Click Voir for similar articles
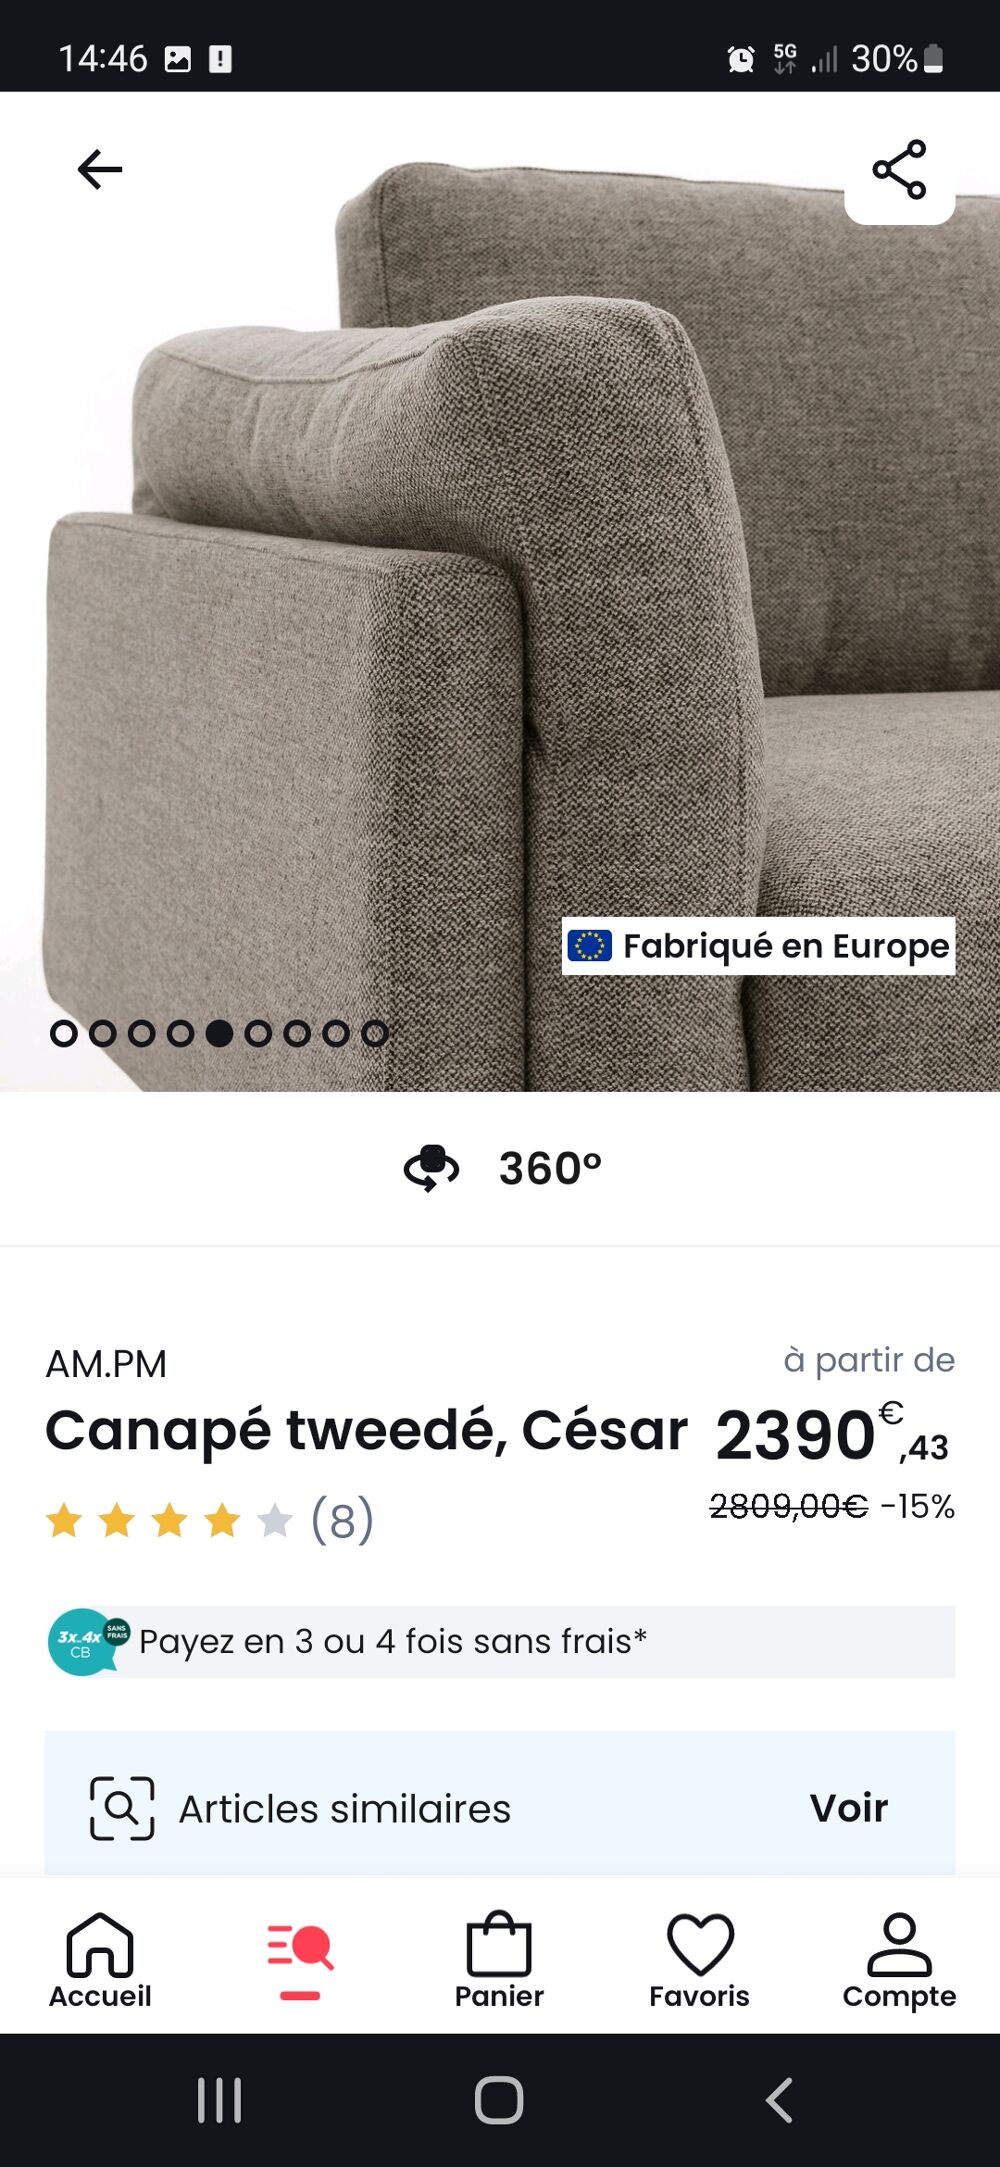 point(849,1808)
